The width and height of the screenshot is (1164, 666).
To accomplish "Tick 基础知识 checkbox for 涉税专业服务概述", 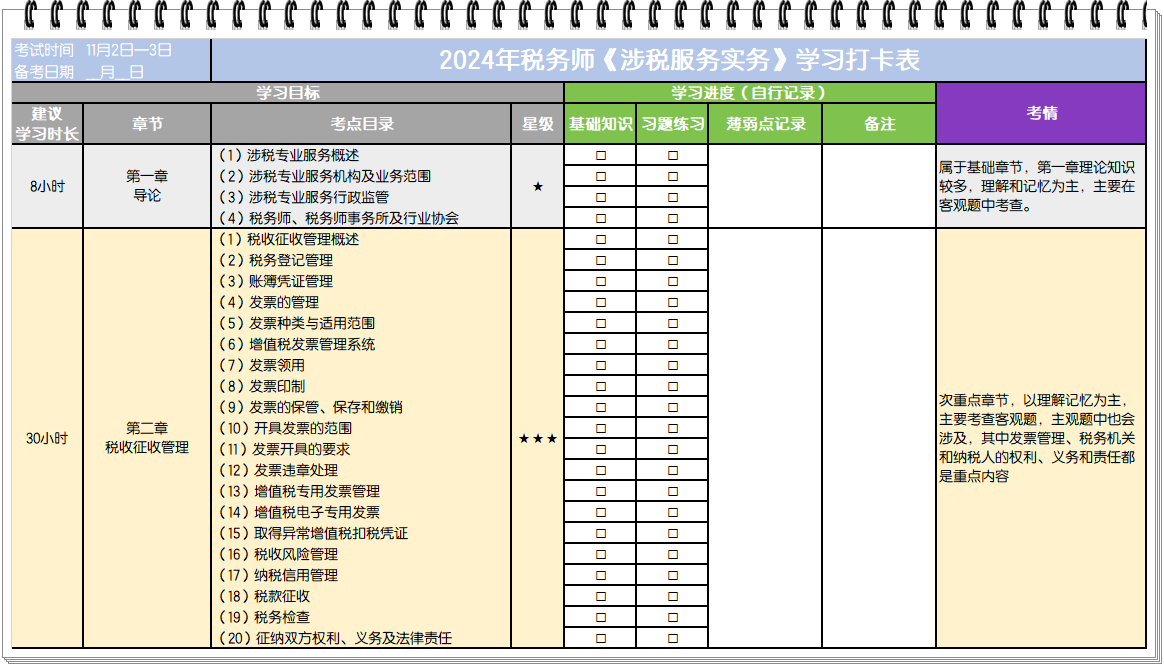I will point(601,155).
